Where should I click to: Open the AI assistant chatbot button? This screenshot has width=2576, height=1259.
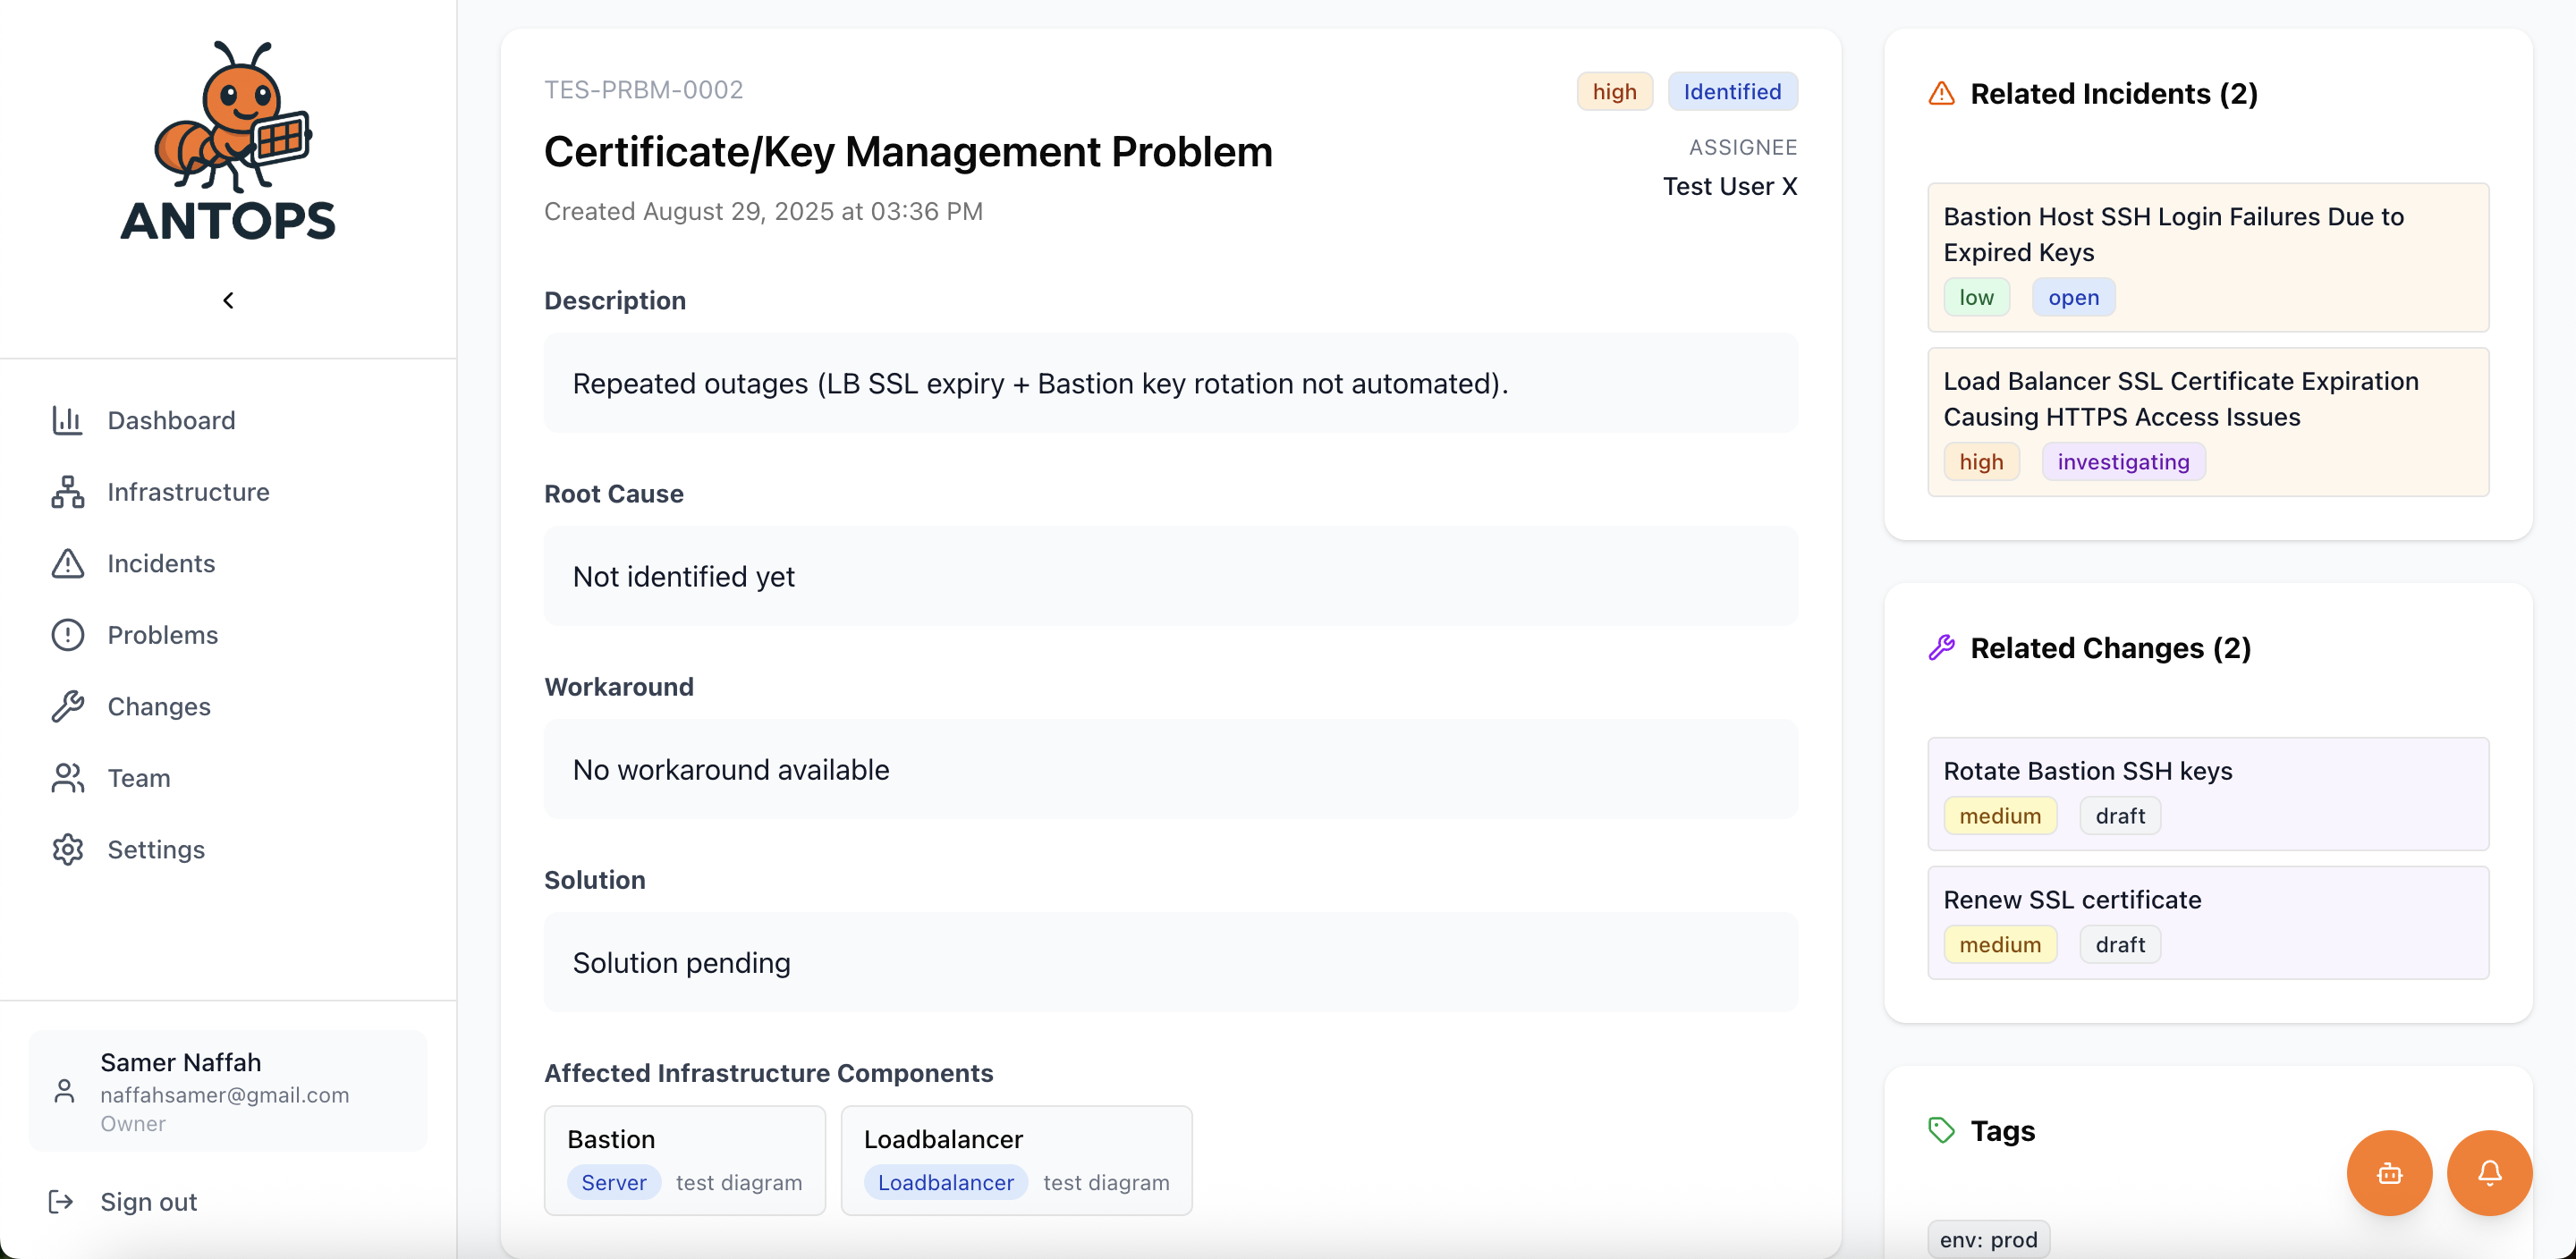tap(2389, 1172)
